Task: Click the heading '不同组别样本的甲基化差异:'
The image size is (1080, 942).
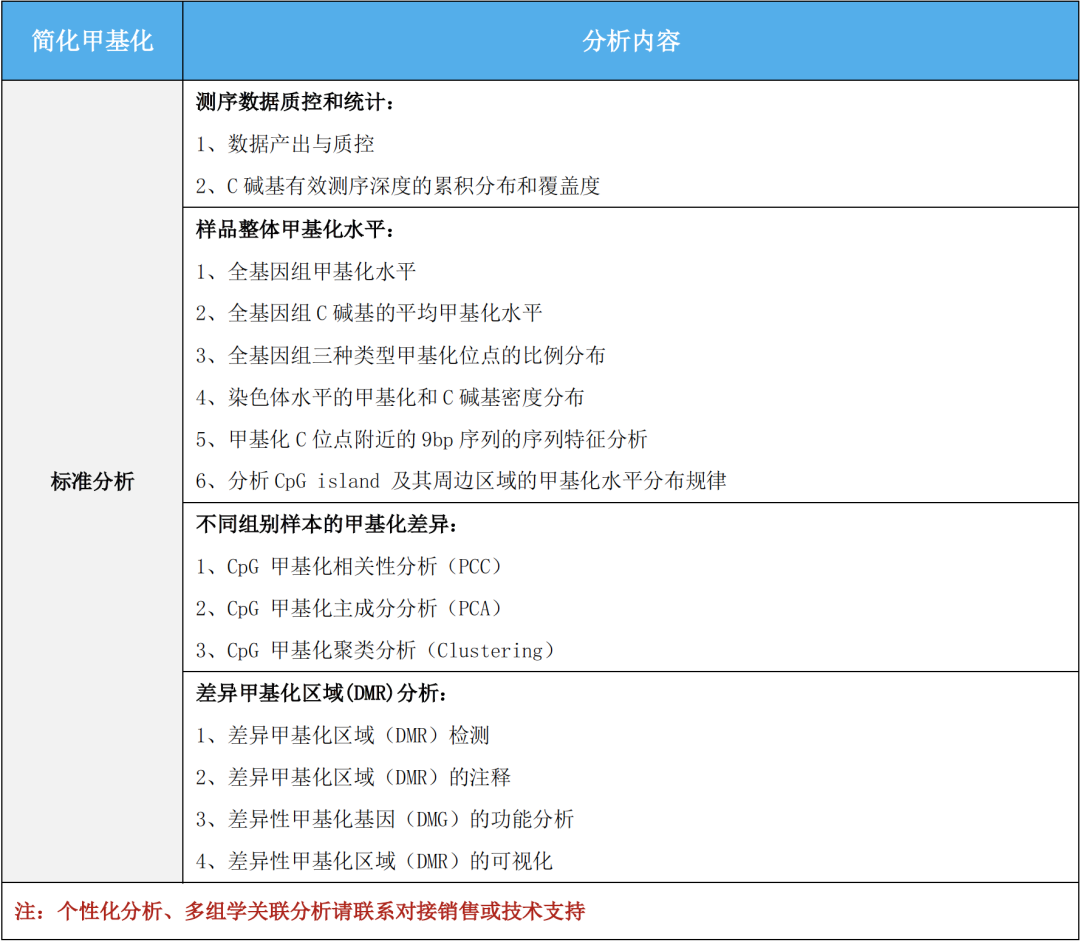Action: pyautogui.click(x=328, y=525)
